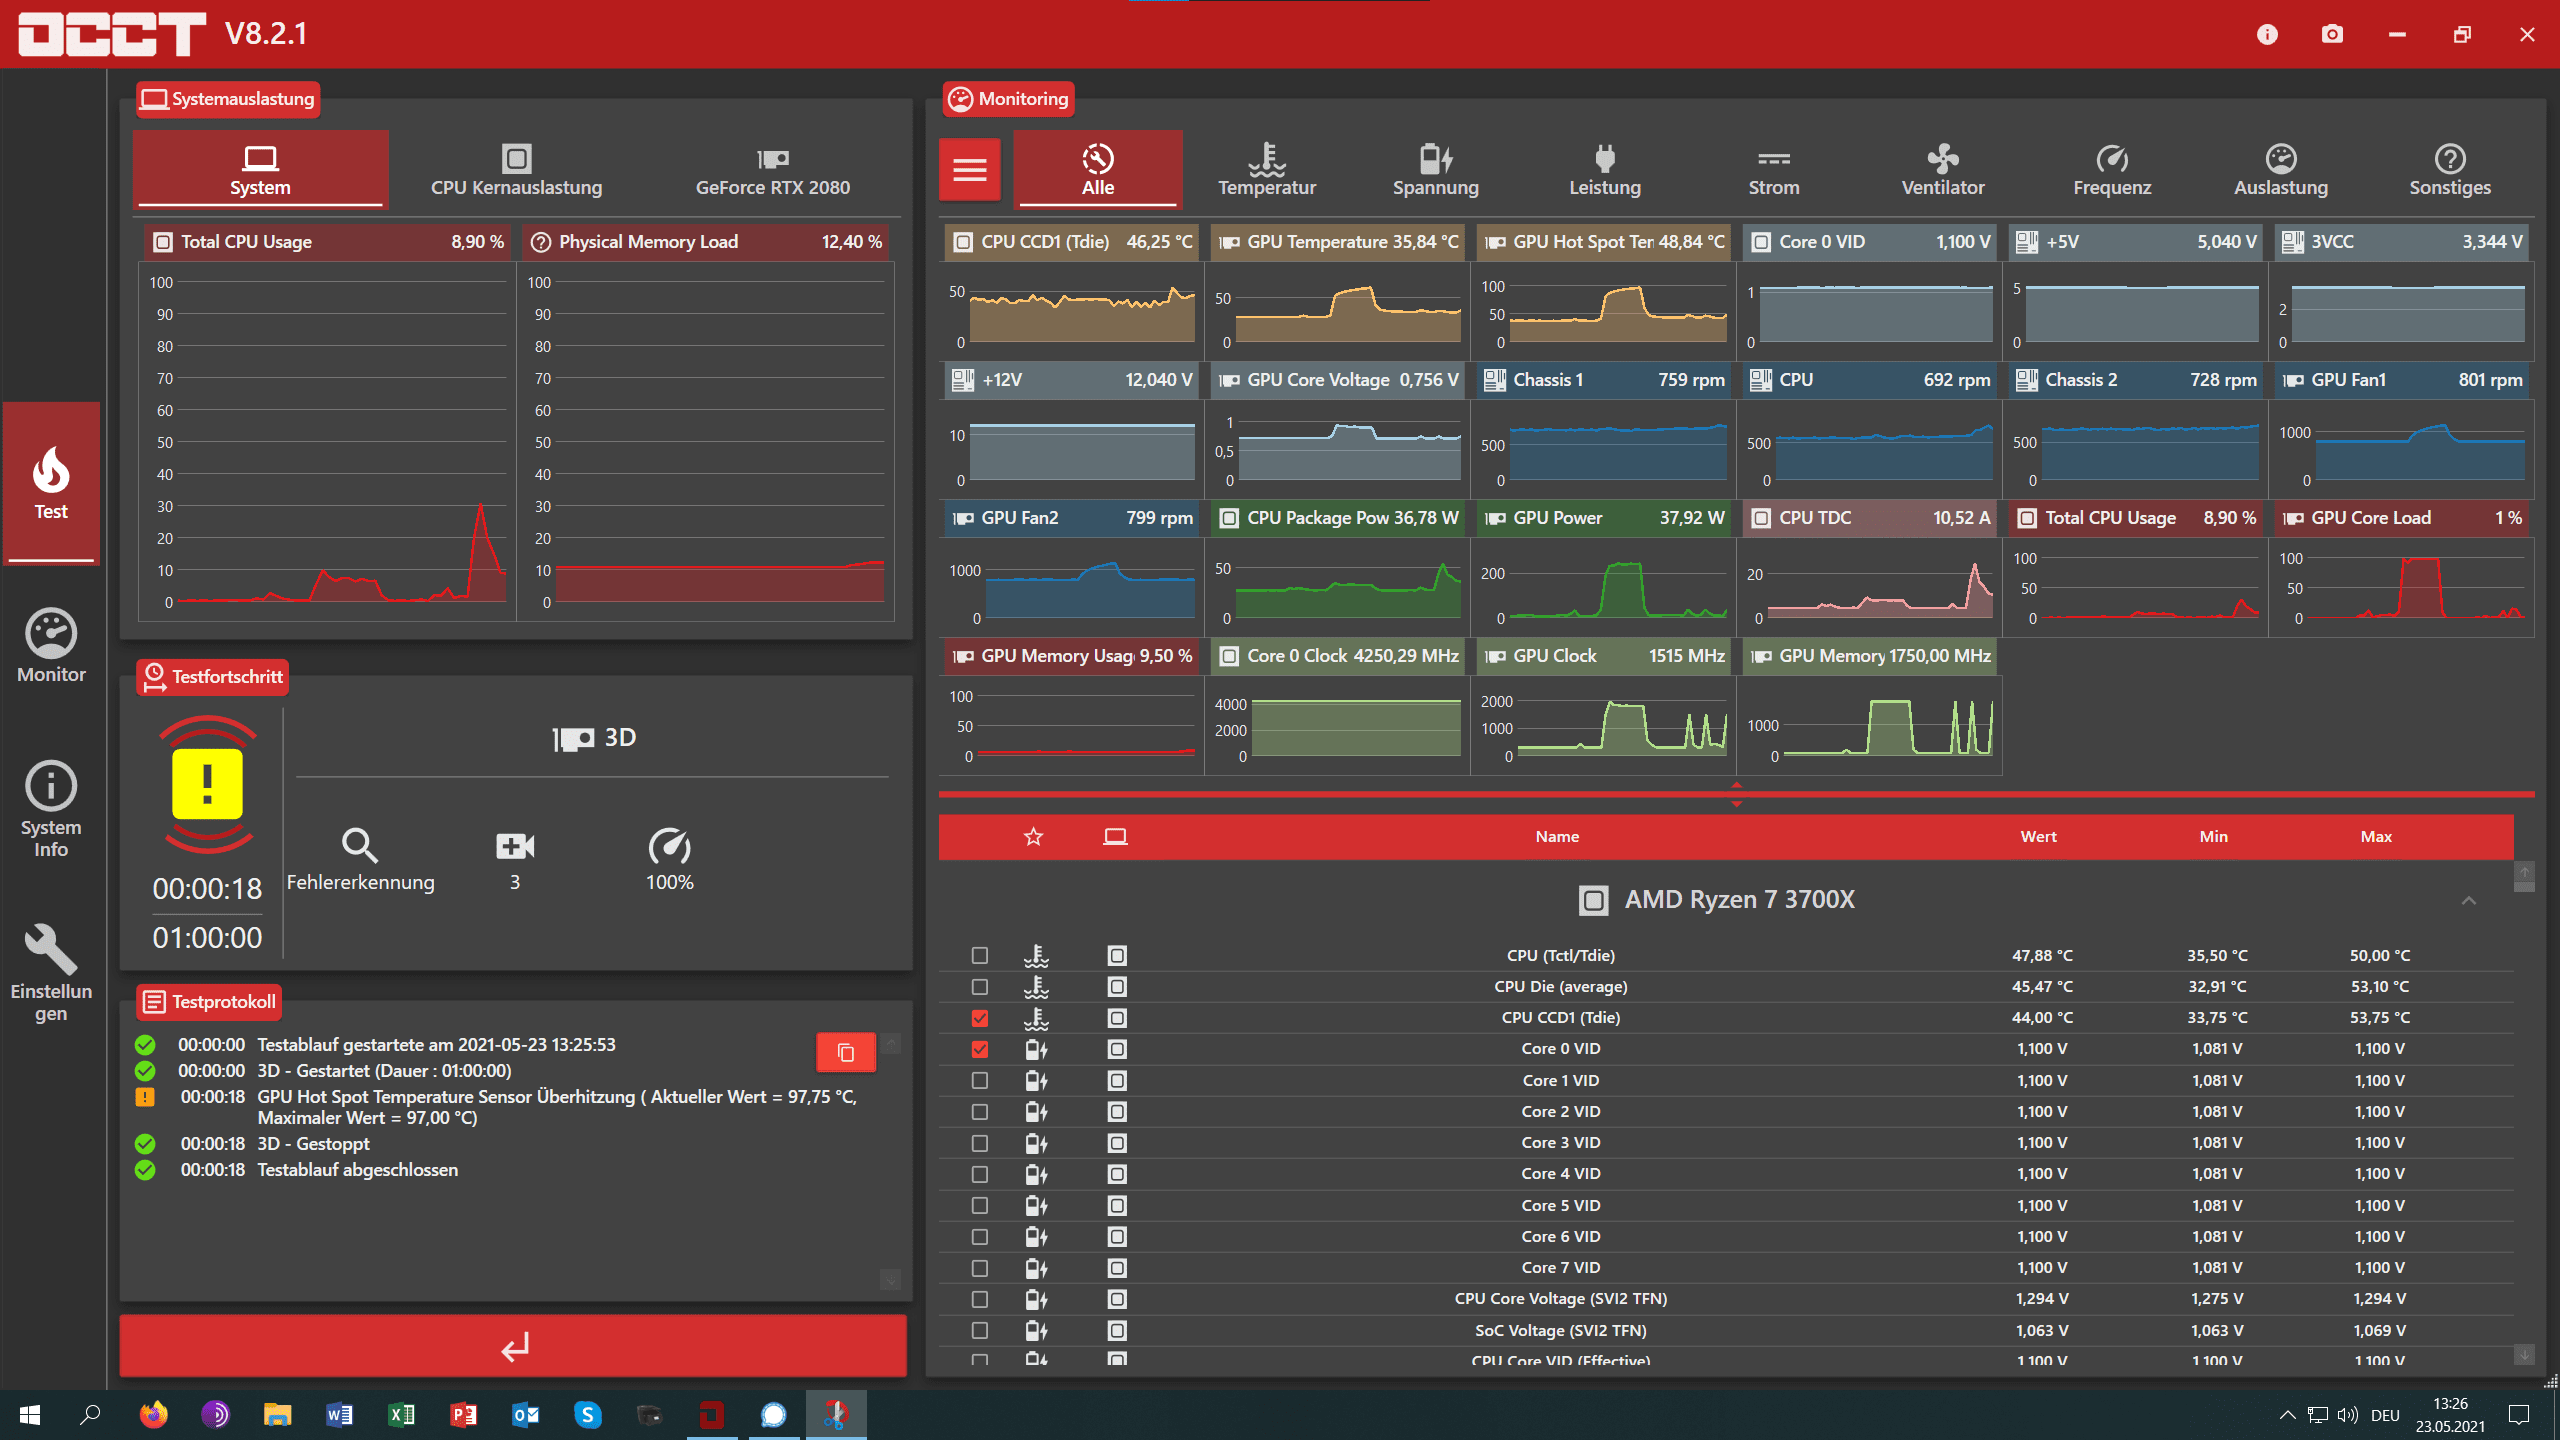The width and height of the screenshot is (2560, 1440).
Task: Switch to the Temperatur tab
Action: tap(1266, 170)
